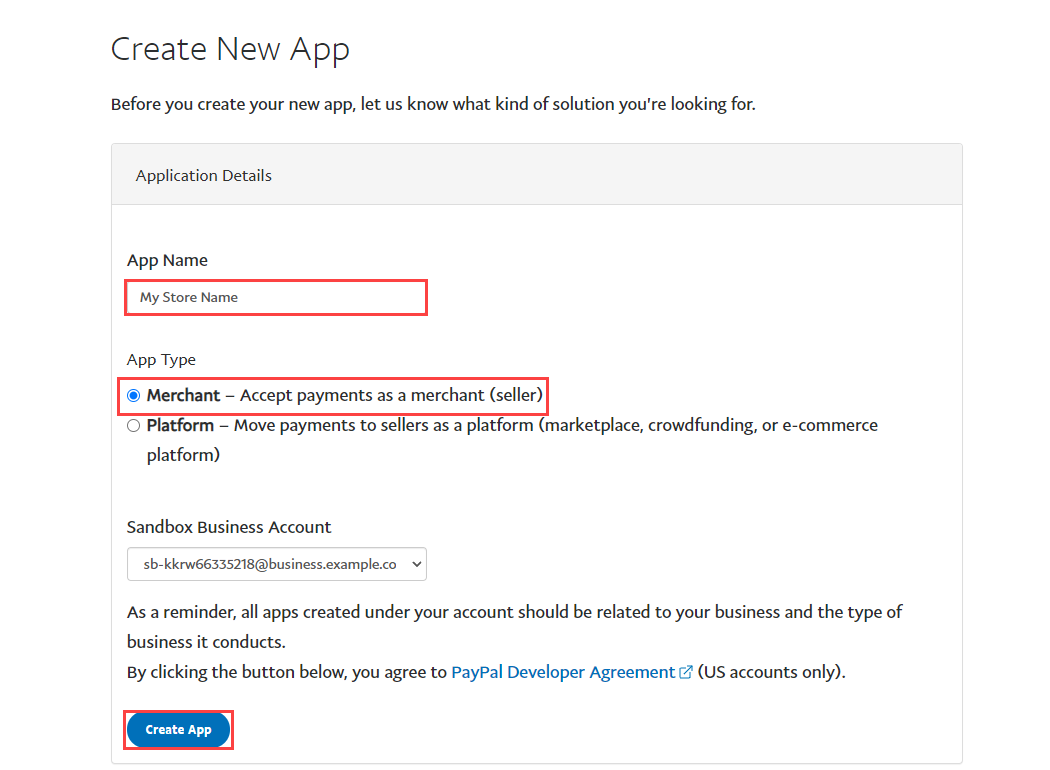Select the Platform app type radio button
This screenshot has width=1050, height=770.
(x=134, y=426)
